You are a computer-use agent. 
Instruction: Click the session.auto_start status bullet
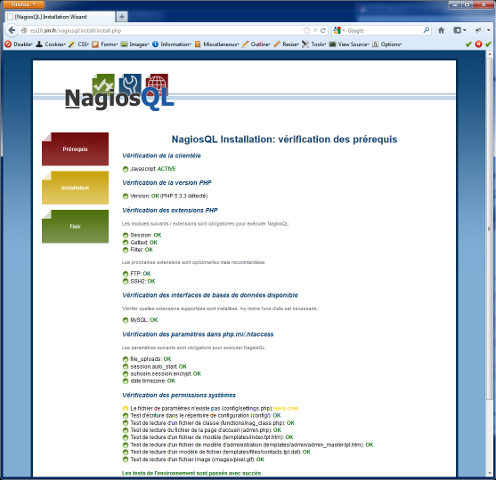125,367
